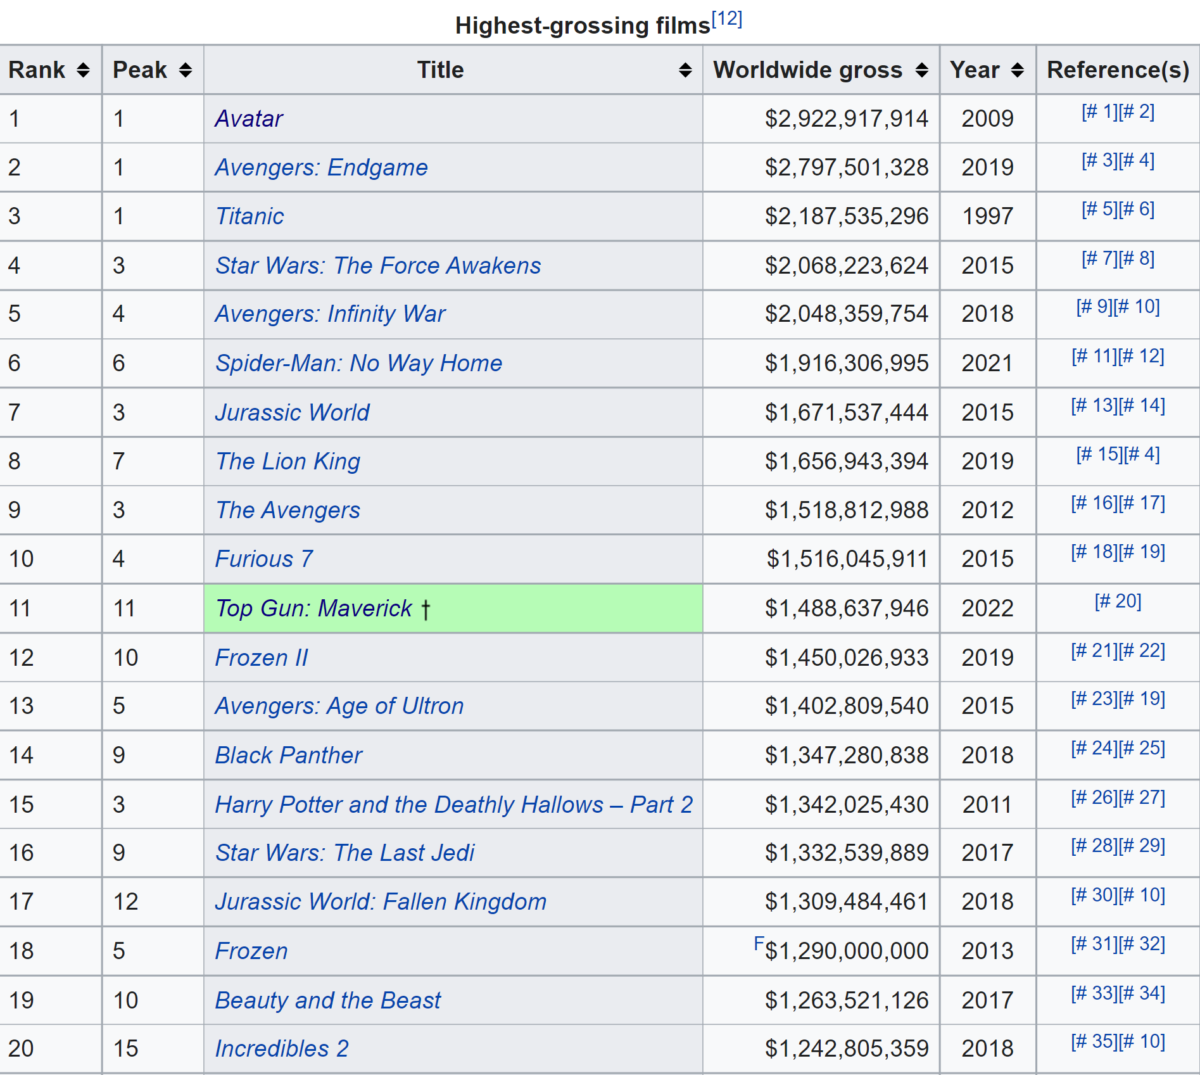Click the Reference(s) column header
This screenshot has height=1075, width=1200.
click(1118, 70)
